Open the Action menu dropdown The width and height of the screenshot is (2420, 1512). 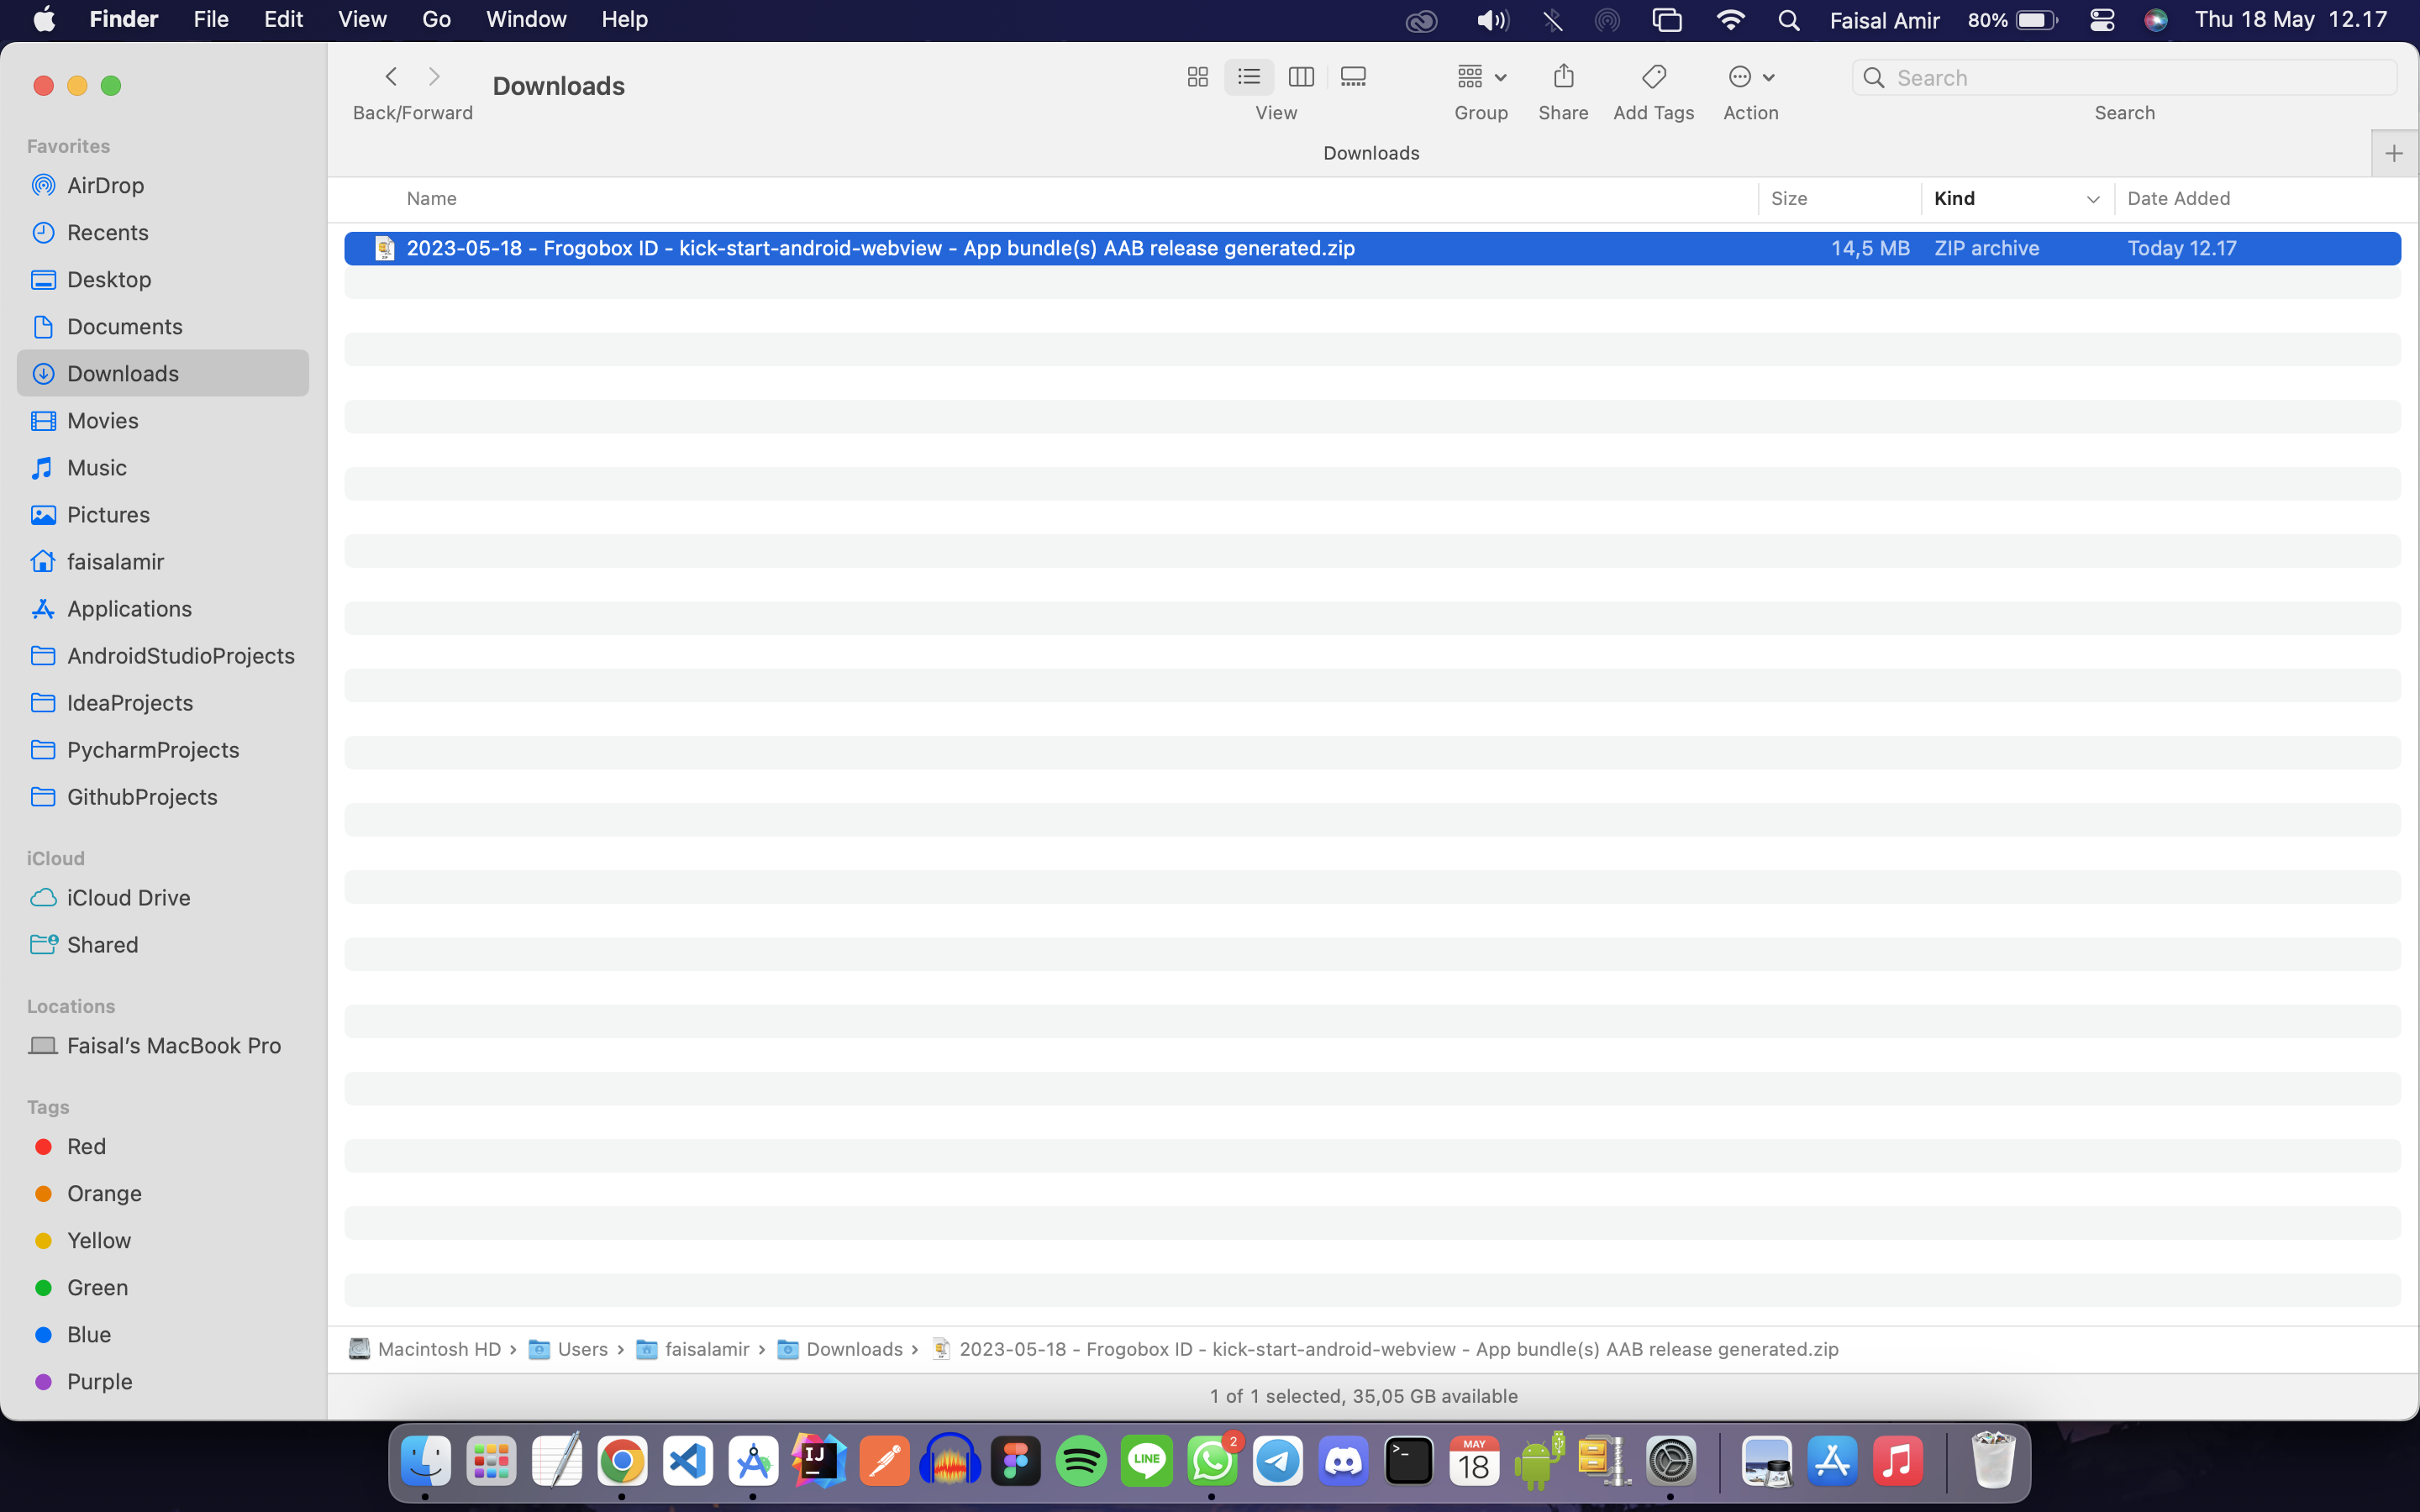pos(1750,77)
